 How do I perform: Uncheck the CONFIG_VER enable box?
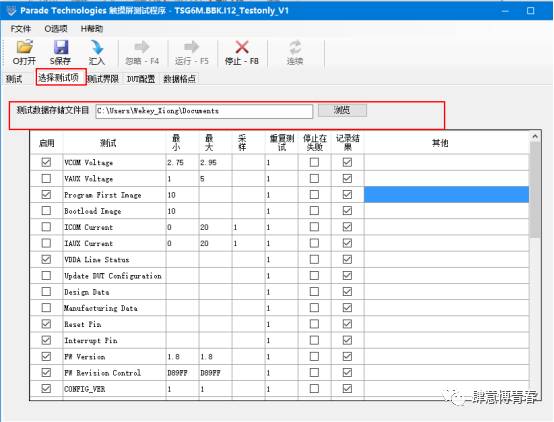46,389
